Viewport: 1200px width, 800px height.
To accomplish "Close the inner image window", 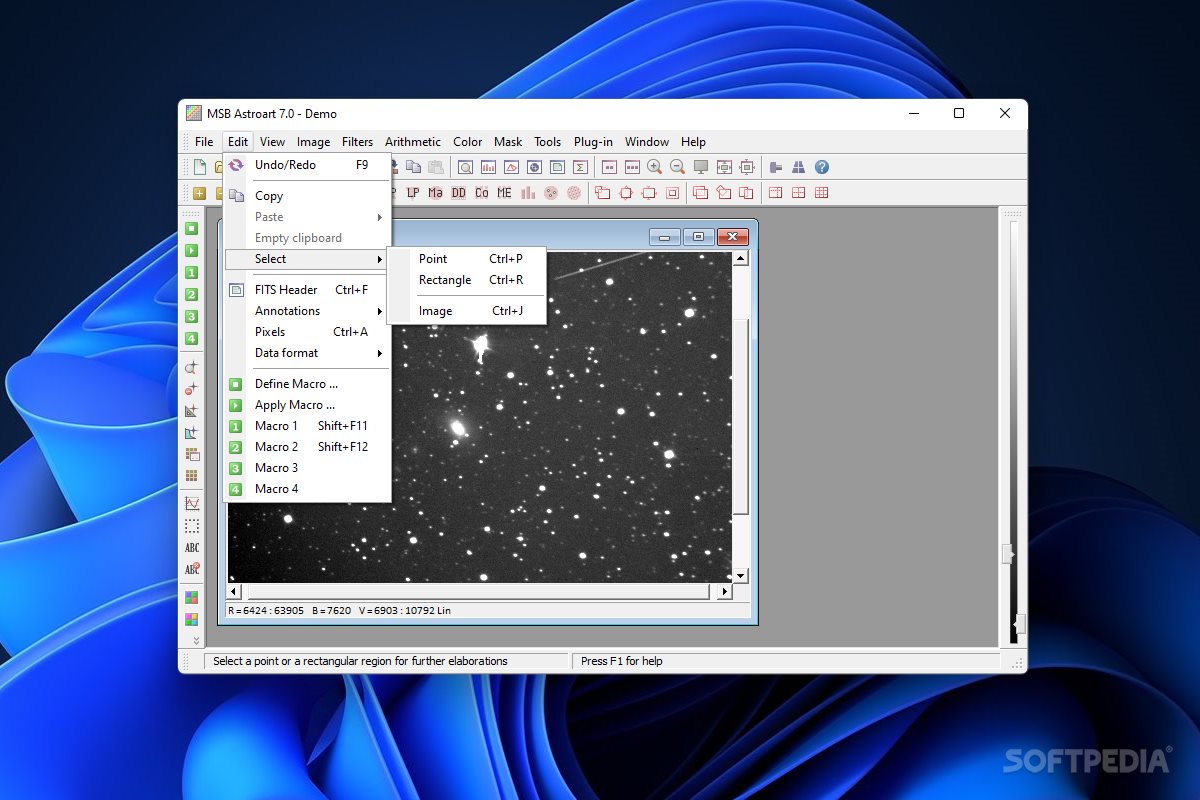I will tap(733, 237).
